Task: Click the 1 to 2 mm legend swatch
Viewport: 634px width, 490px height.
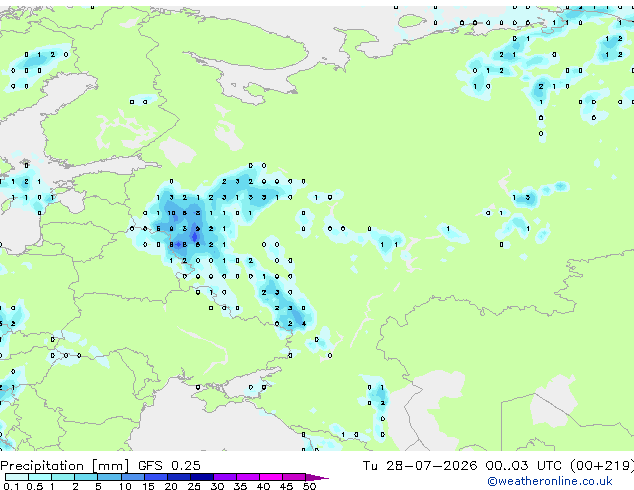Action: point(63,477)
